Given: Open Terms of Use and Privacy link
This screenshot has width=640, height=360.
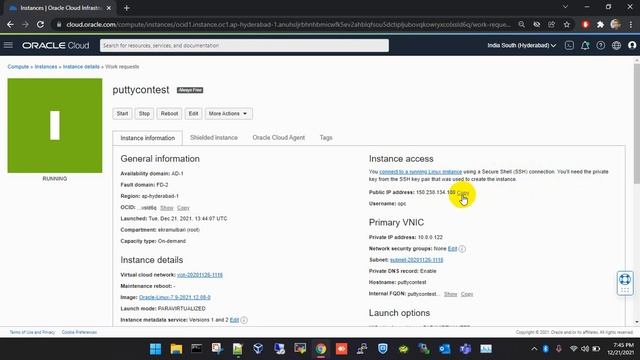Looking at the screenshot, I should click(x=32, y=332).
